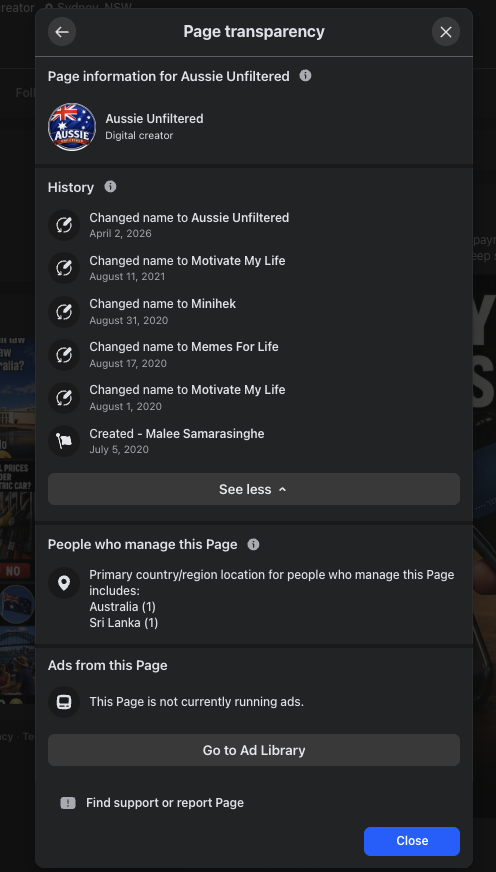Select text 'Digital creator' under page name

click(x=139, y=136)
